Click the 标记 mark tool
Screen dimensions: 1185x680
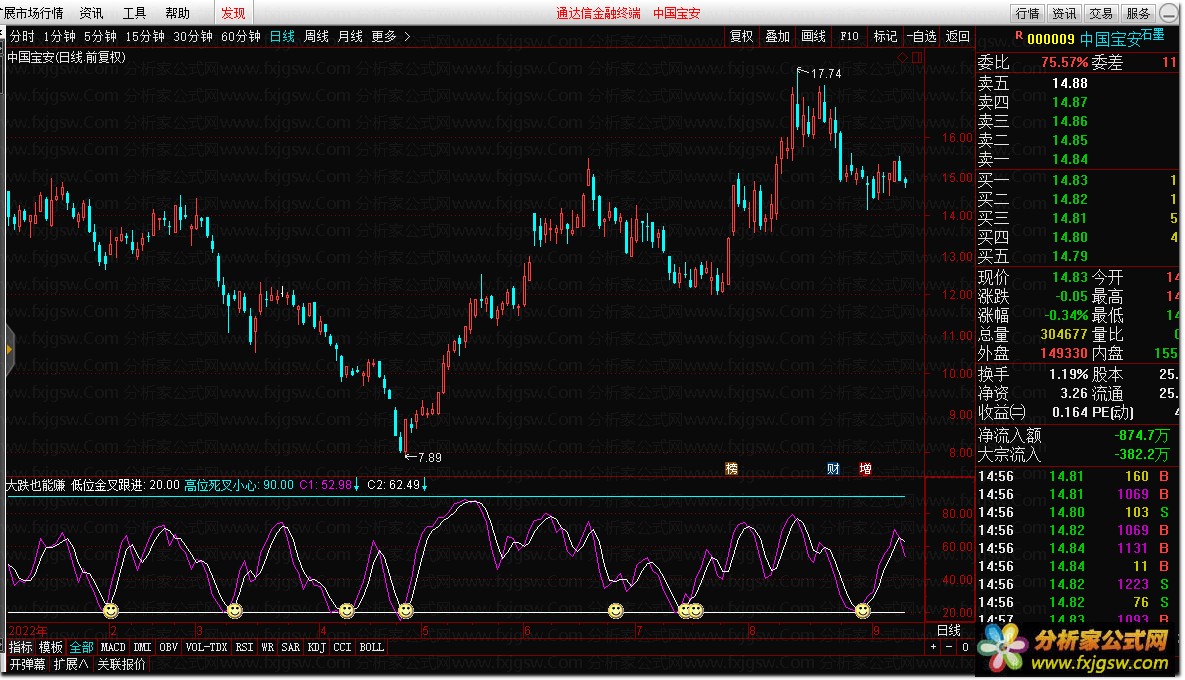click(x=885, y=36)
